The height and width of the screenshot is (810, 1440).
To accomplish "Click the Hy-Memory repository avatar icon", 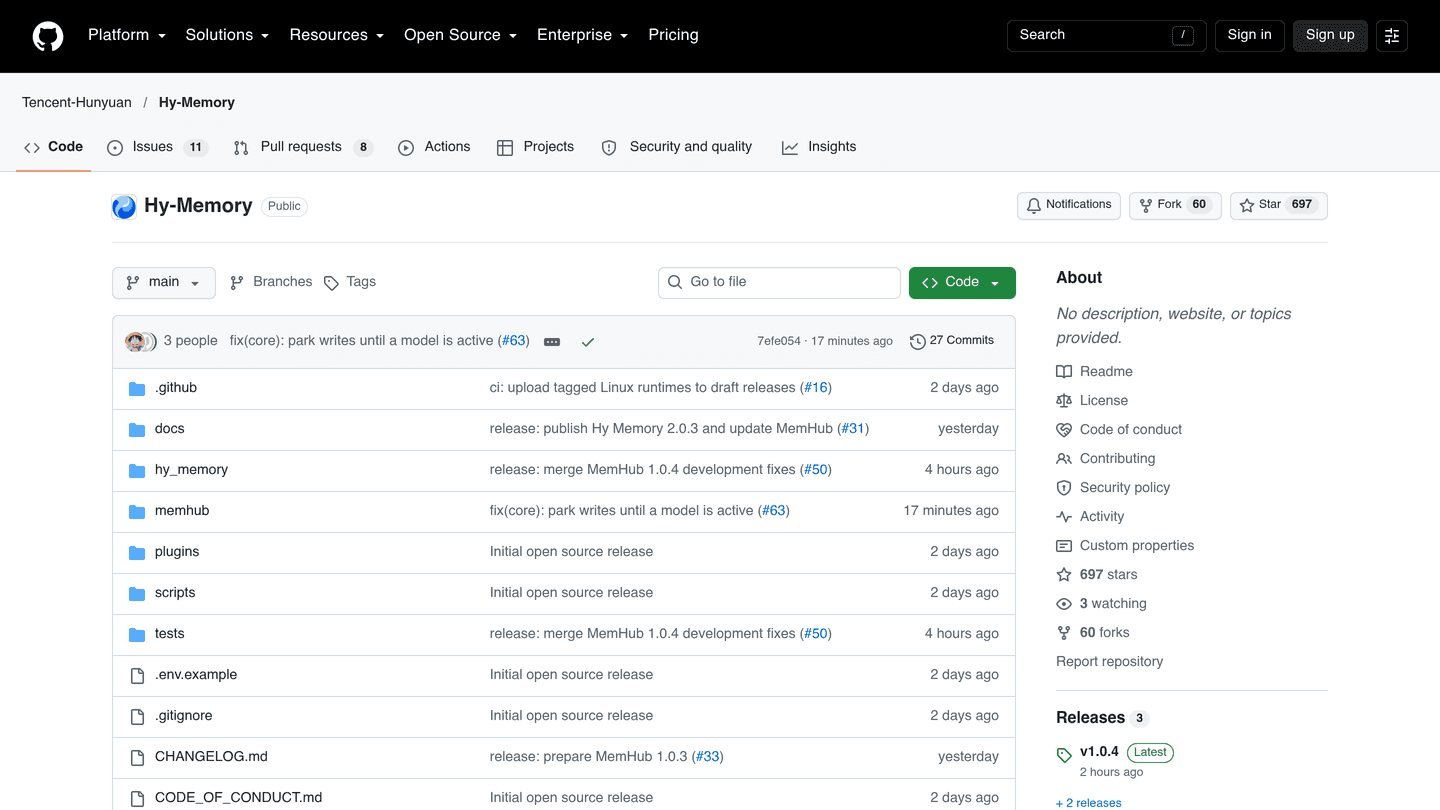I will pos(124,207).
